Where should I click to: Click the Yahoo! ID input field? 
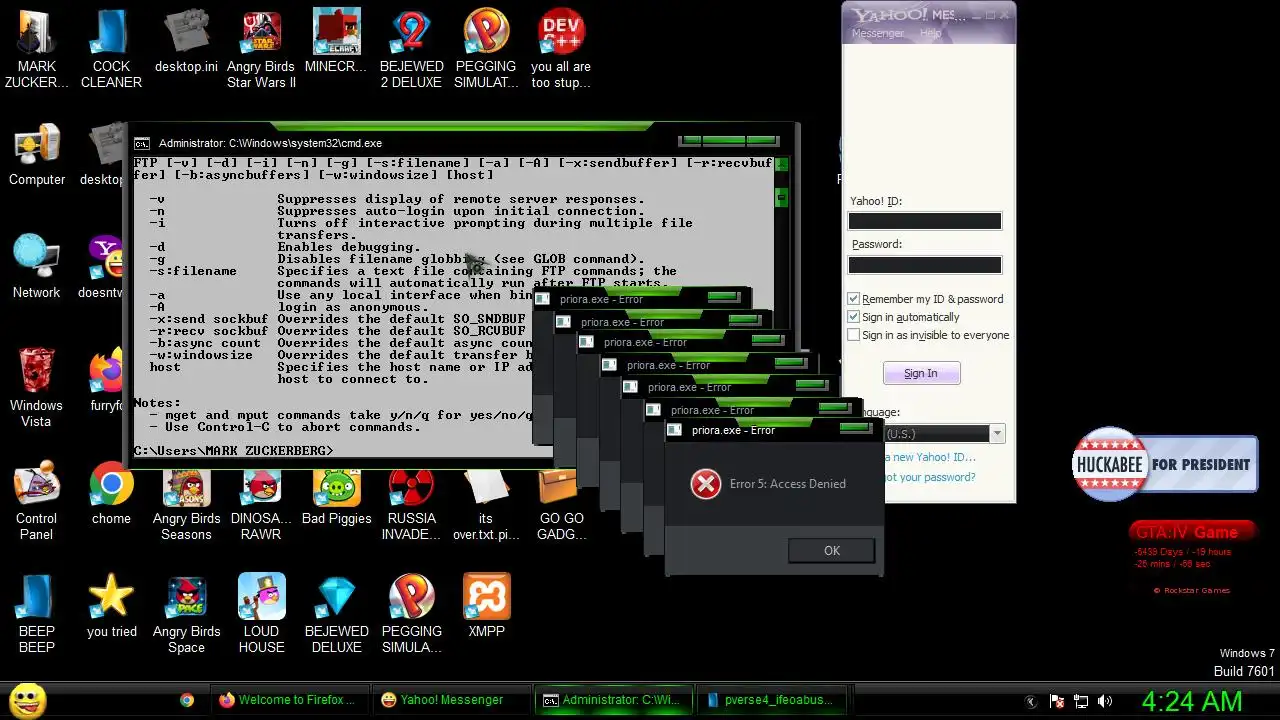924,221
